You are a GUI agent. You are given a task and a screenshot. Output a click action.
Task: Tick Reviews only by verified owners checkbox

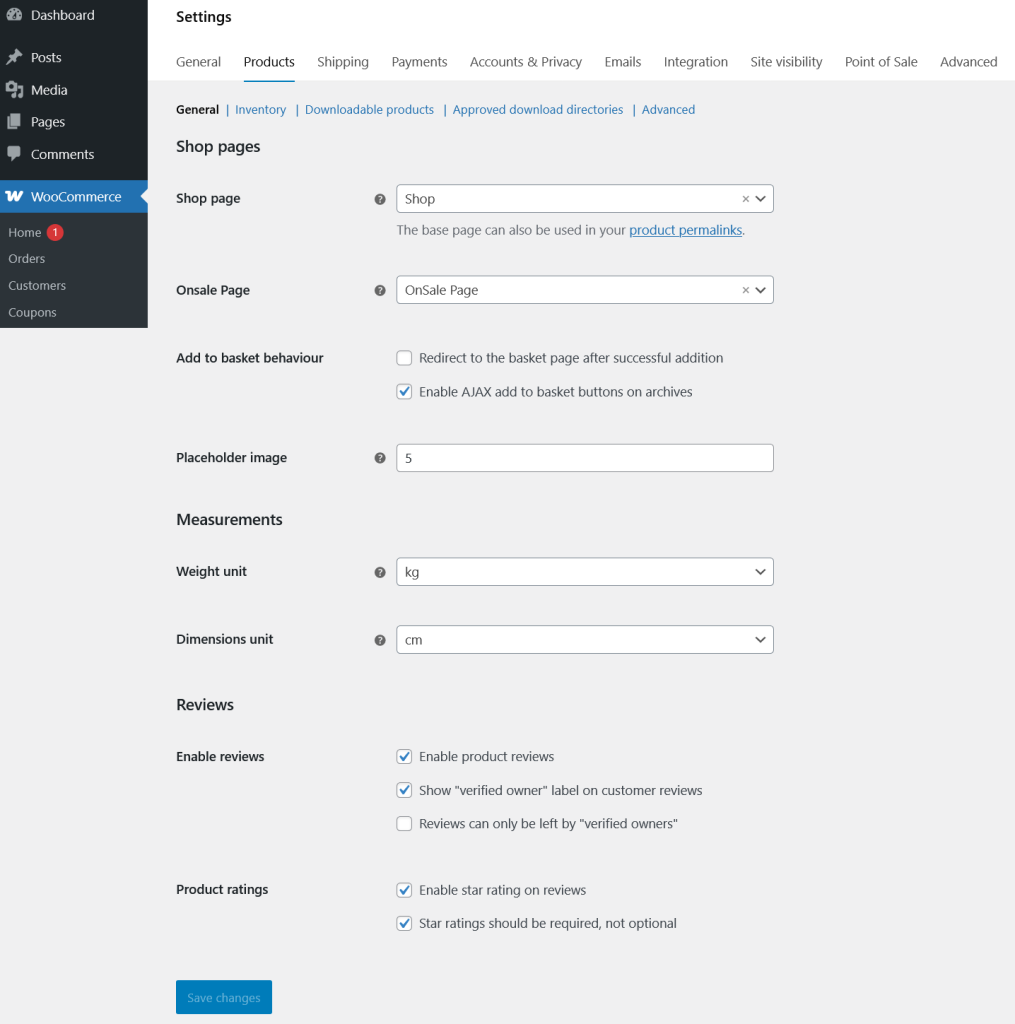[404, 824]
